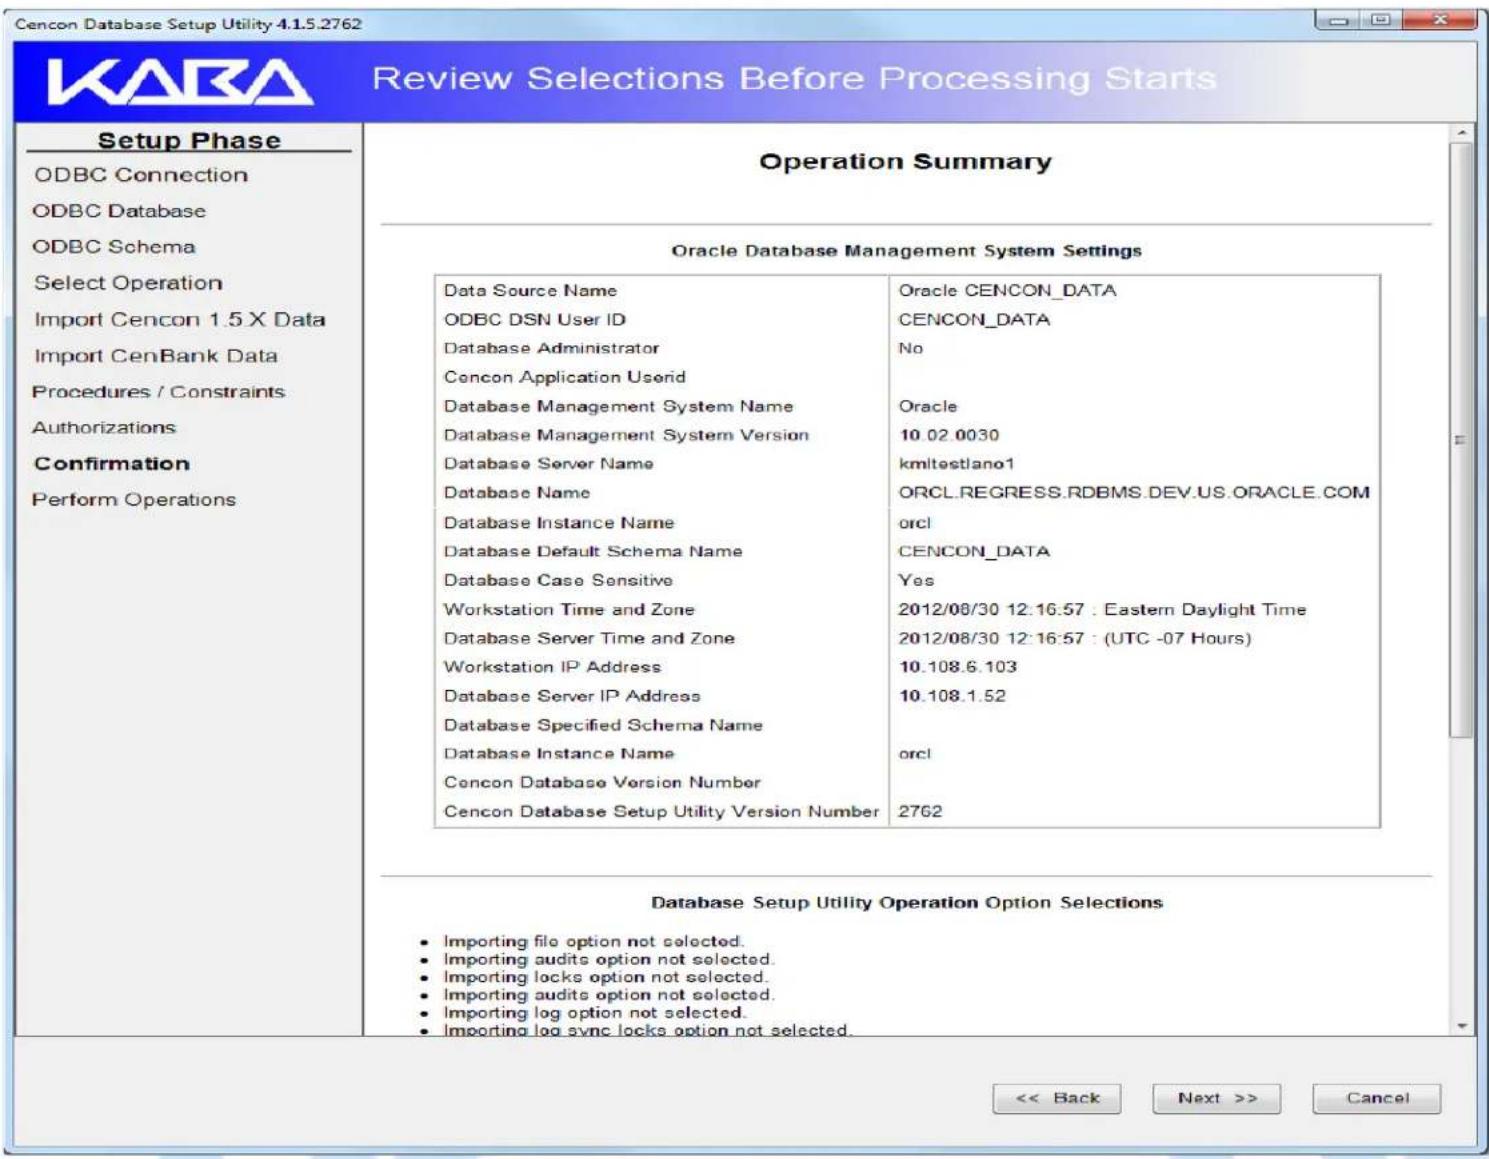Viewport: 1489px width, 1159px height.
Task: Click 'Database Specified Schema Name' label
Action: point(603,726)
